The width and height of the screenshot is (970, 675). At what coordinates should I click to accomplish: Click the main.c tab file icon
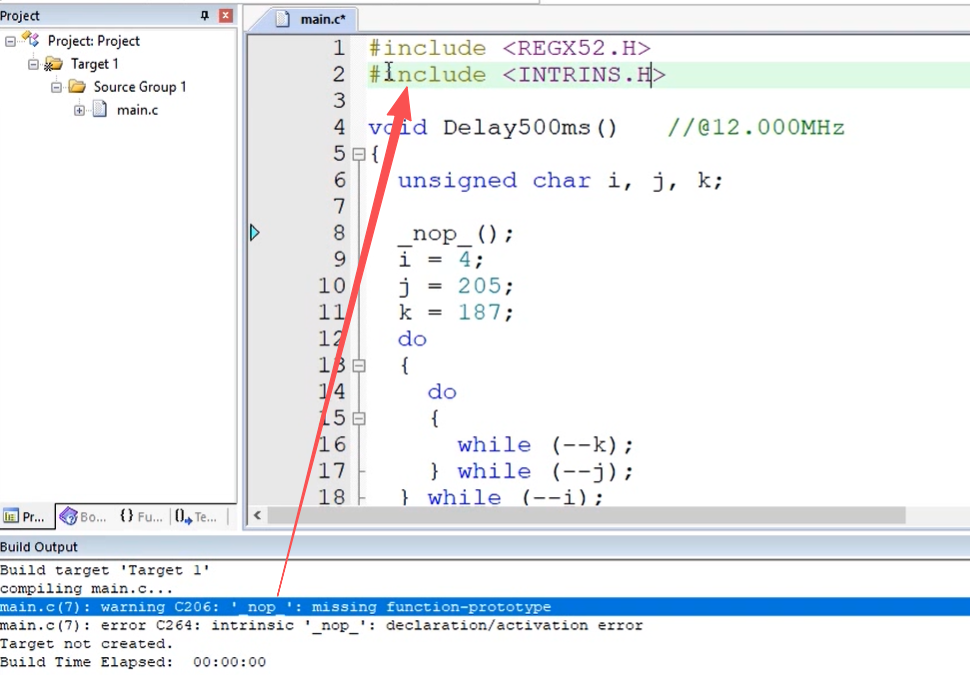[283, 19]
